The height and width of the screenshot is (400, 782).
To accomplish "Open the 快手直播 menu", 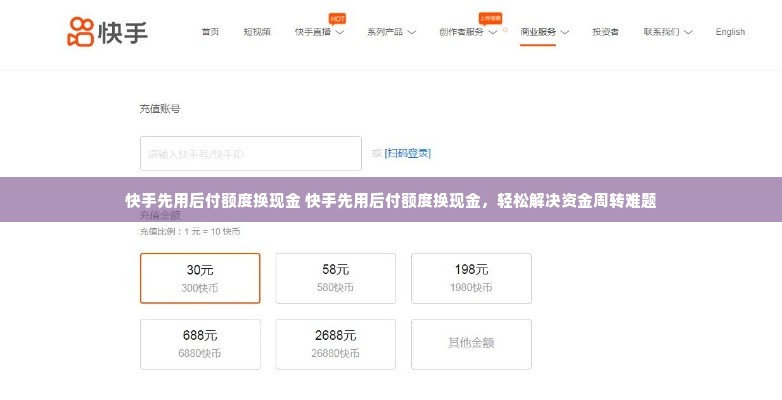I will [x=313, y=32].
